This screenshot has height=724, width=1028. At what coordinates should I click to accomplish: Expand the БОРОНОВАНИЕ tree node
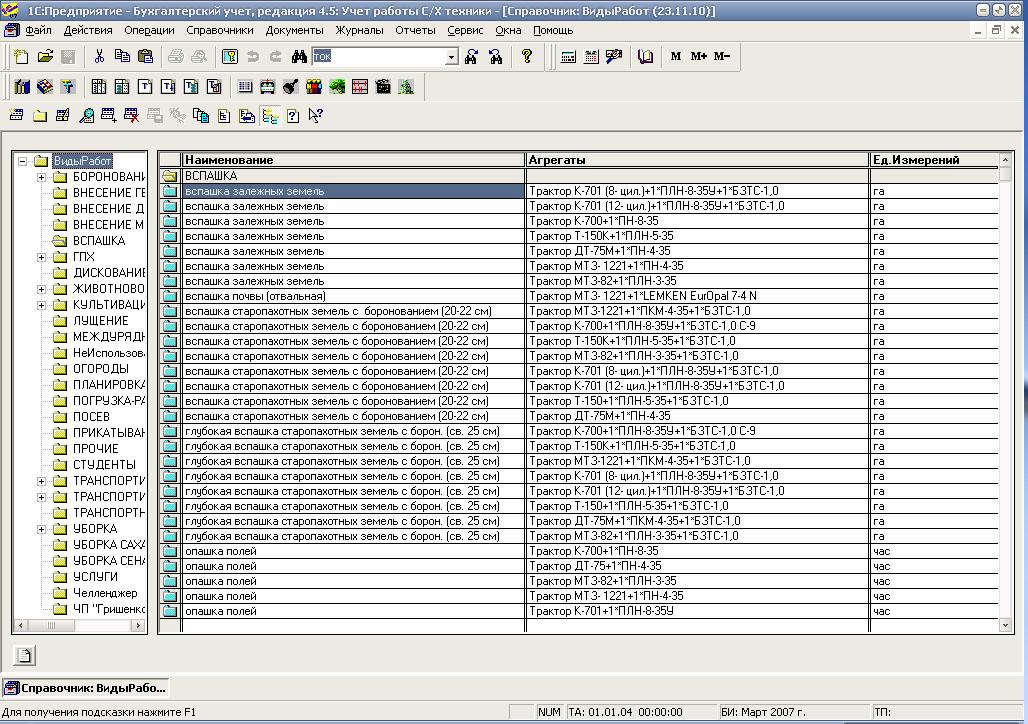(x=41, y=177)
